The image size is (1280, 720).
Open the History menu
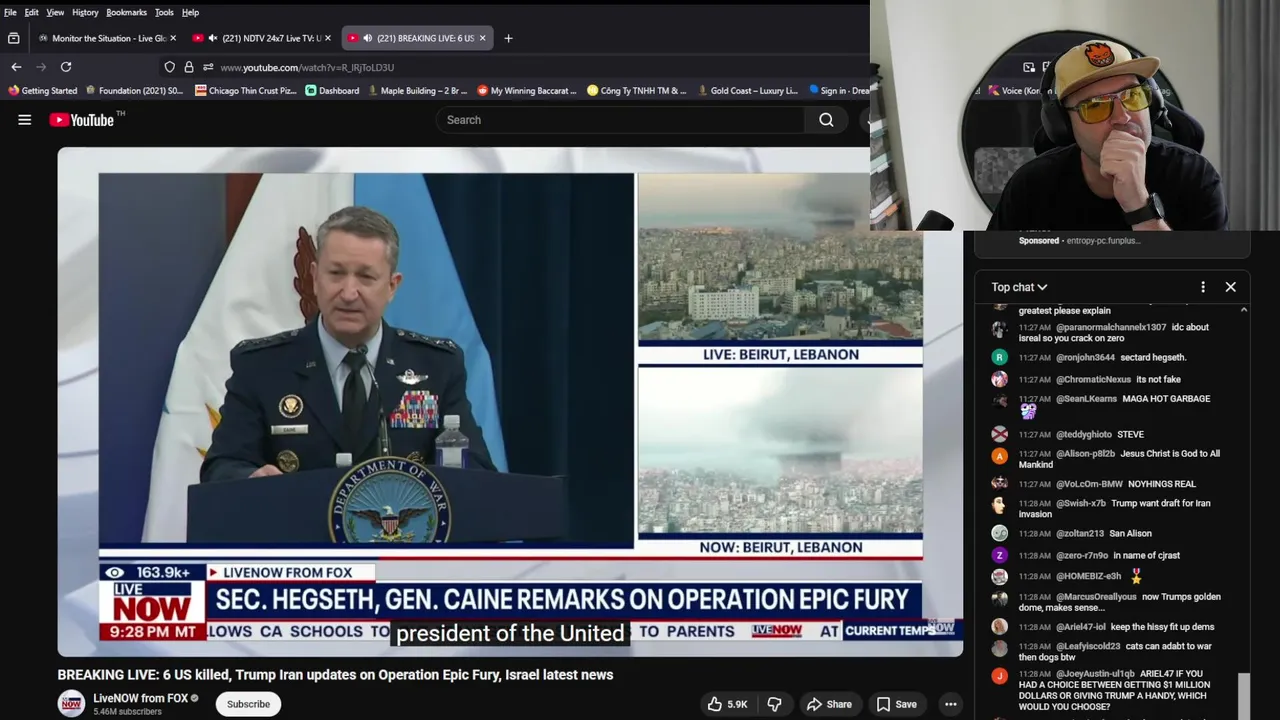pyautogui.click(x=85, y=12)
